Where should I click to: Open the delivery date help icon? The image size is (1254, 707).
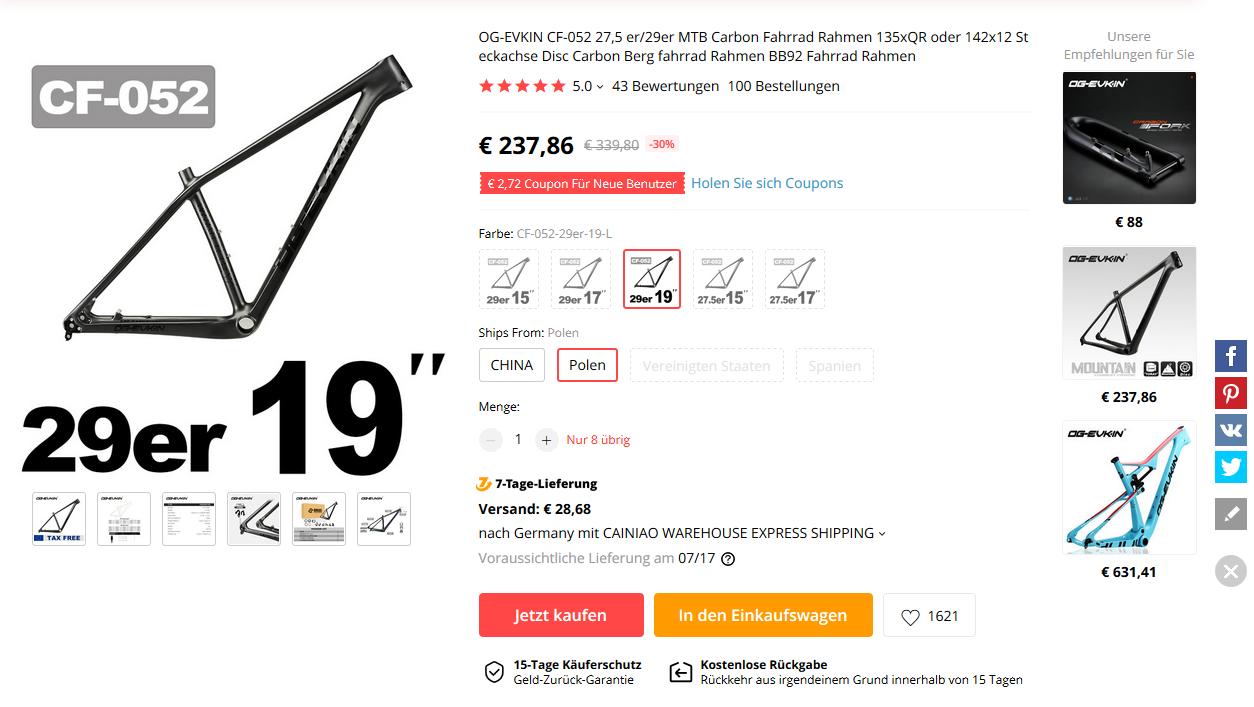(728, 559)
